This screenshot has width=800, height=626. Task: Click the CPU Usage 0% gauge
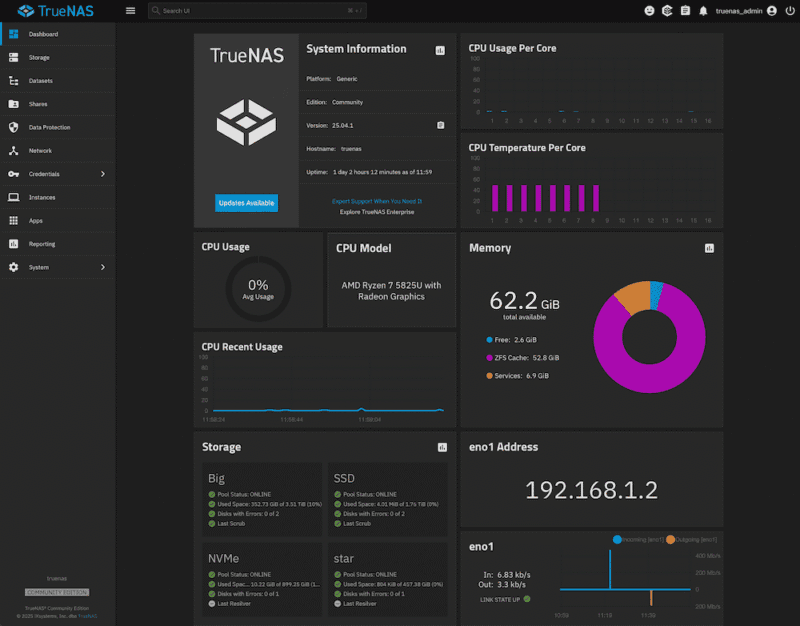pos(258,289)
